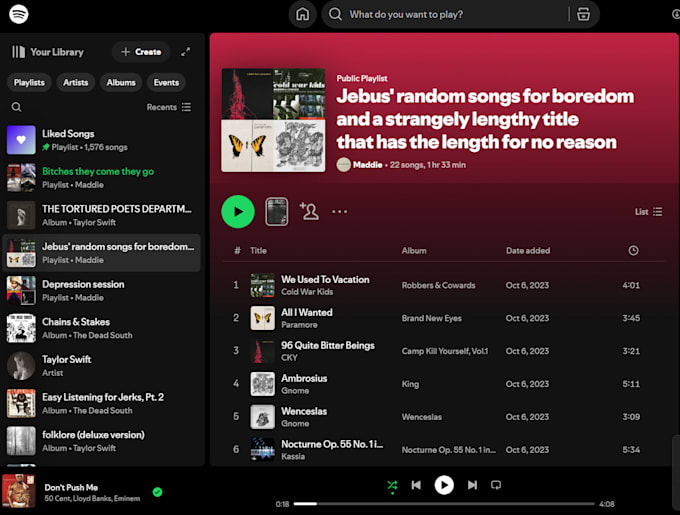This screenshot has height=515, width=680.
Task: Open THE TORTURED POETS DEPARTMENT album
Action: pos(102,215)
